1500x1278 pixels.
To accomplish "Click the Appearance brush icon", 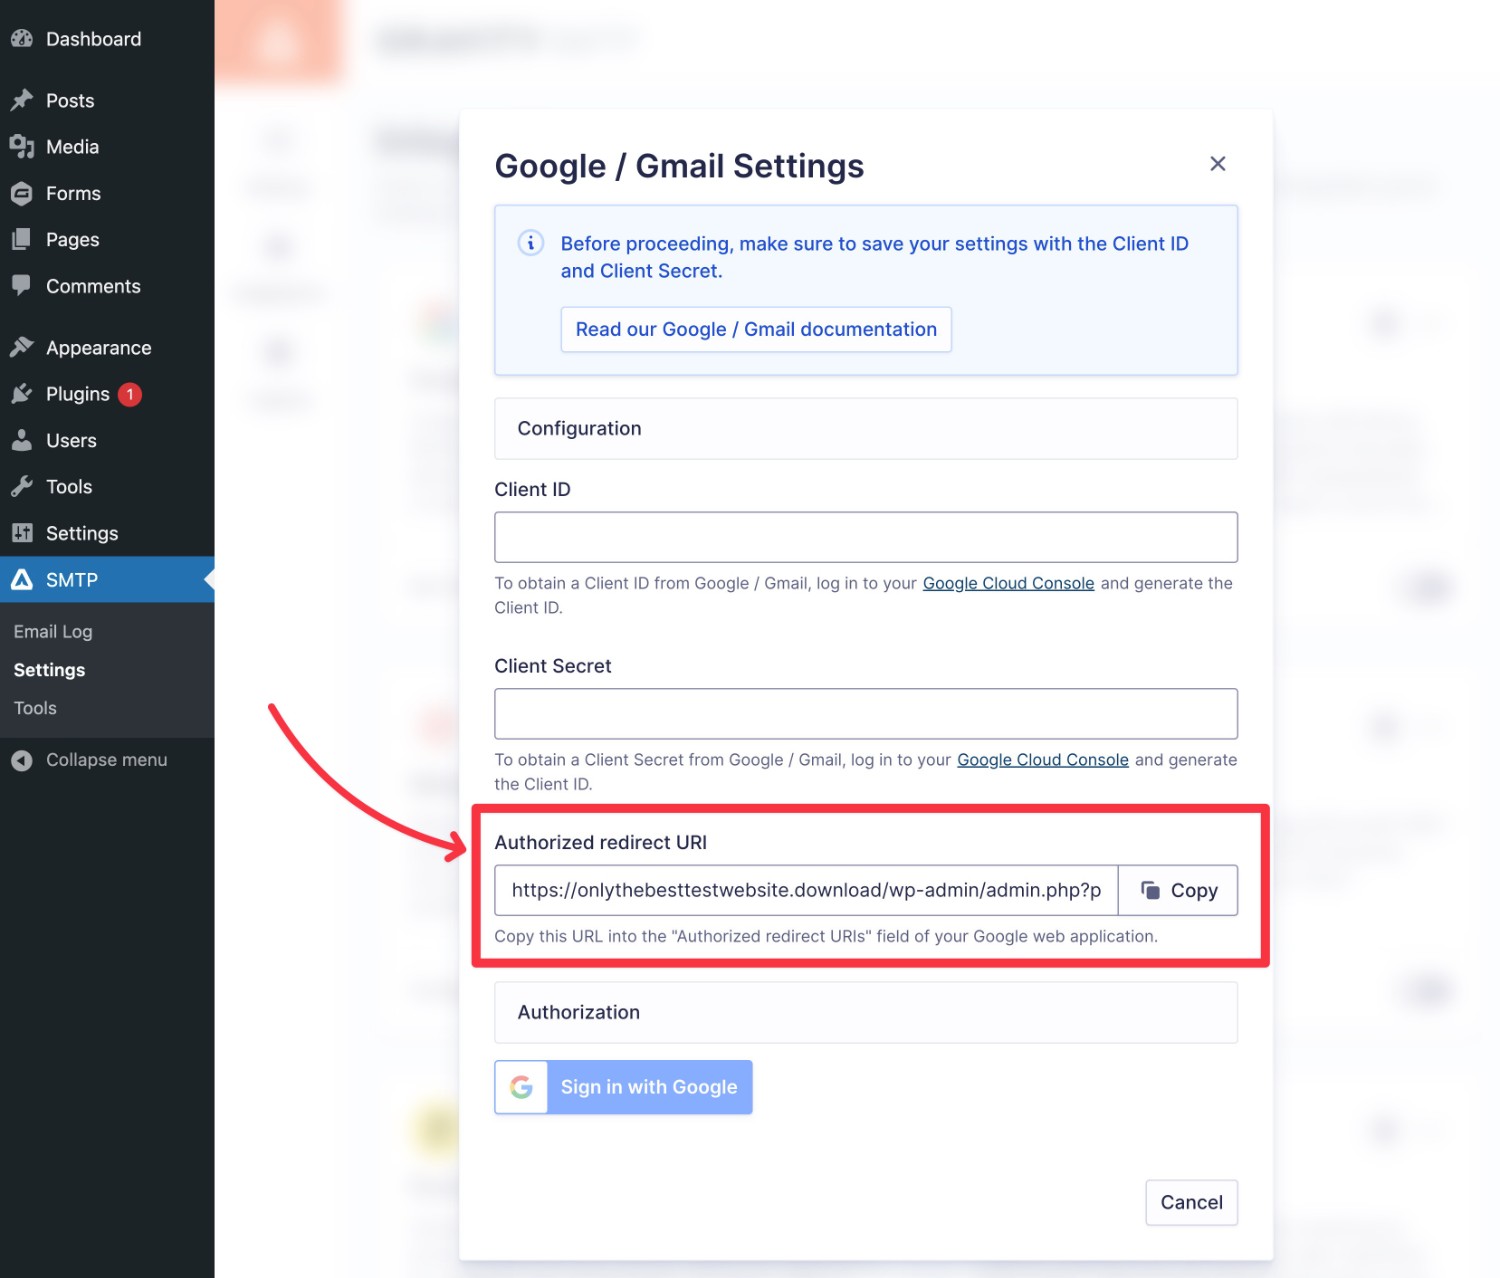I will (x=22, y=347).
